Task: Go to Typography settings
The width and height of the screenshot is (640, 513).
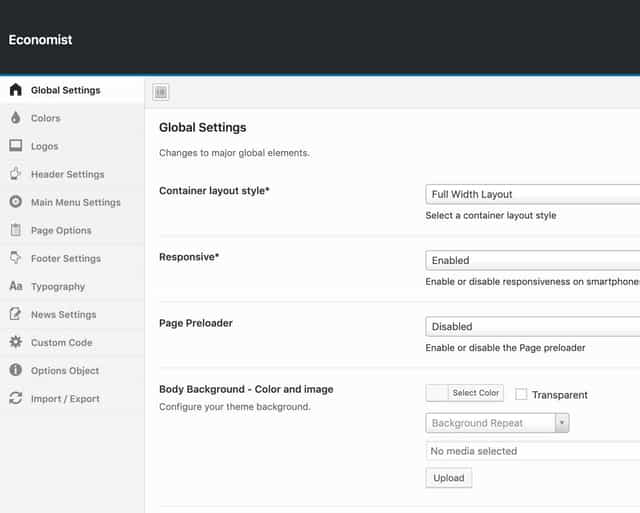Action: click(72, 286)
